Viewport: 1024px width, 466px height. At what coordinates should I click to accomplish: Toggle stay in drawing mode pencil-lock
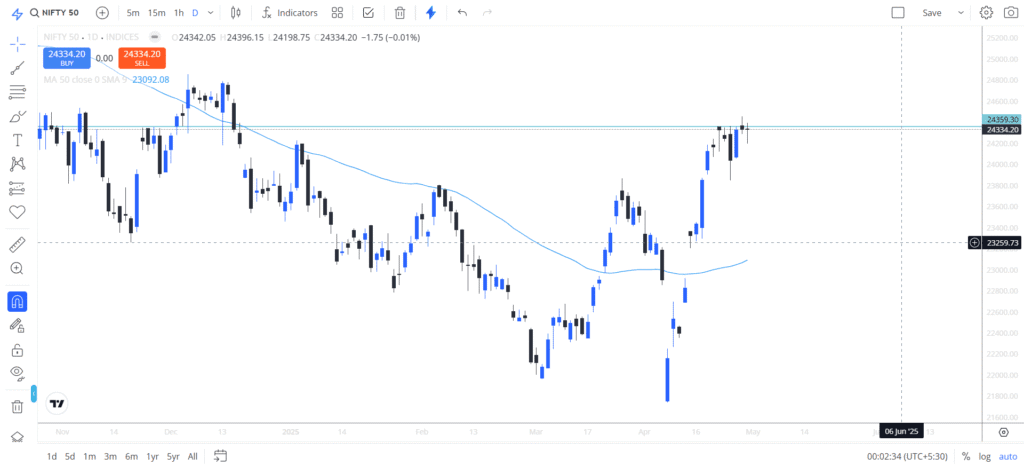pos(18,325)
